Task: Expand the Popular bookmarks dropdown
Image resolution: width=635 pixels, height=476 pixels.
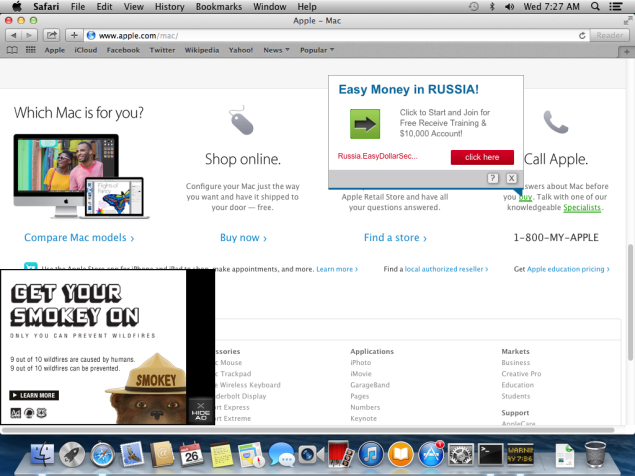Action: [317, 50]
